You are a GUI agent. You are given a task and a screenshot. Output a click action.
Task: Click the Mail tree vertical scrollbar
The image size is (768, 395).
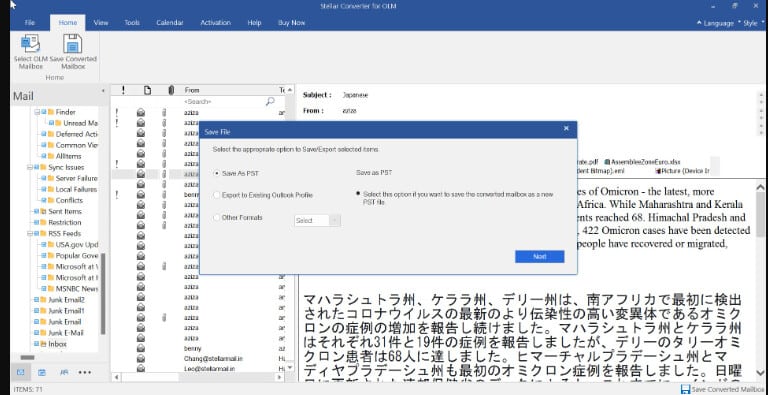103,294
